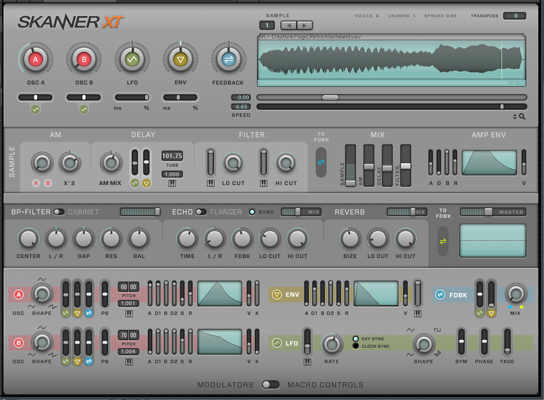Toggle green LFO icon under OSC A
The width and height of the screenshot is (544, 400).
click(x=35, y=110)
